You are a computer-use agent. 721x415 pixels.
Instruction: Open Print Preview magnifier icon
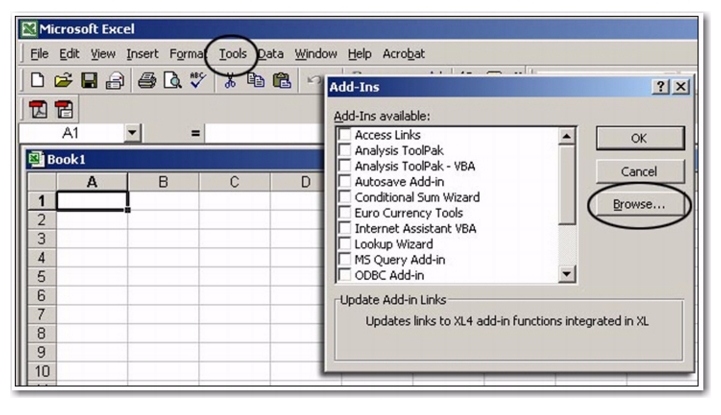click(173, 80)
